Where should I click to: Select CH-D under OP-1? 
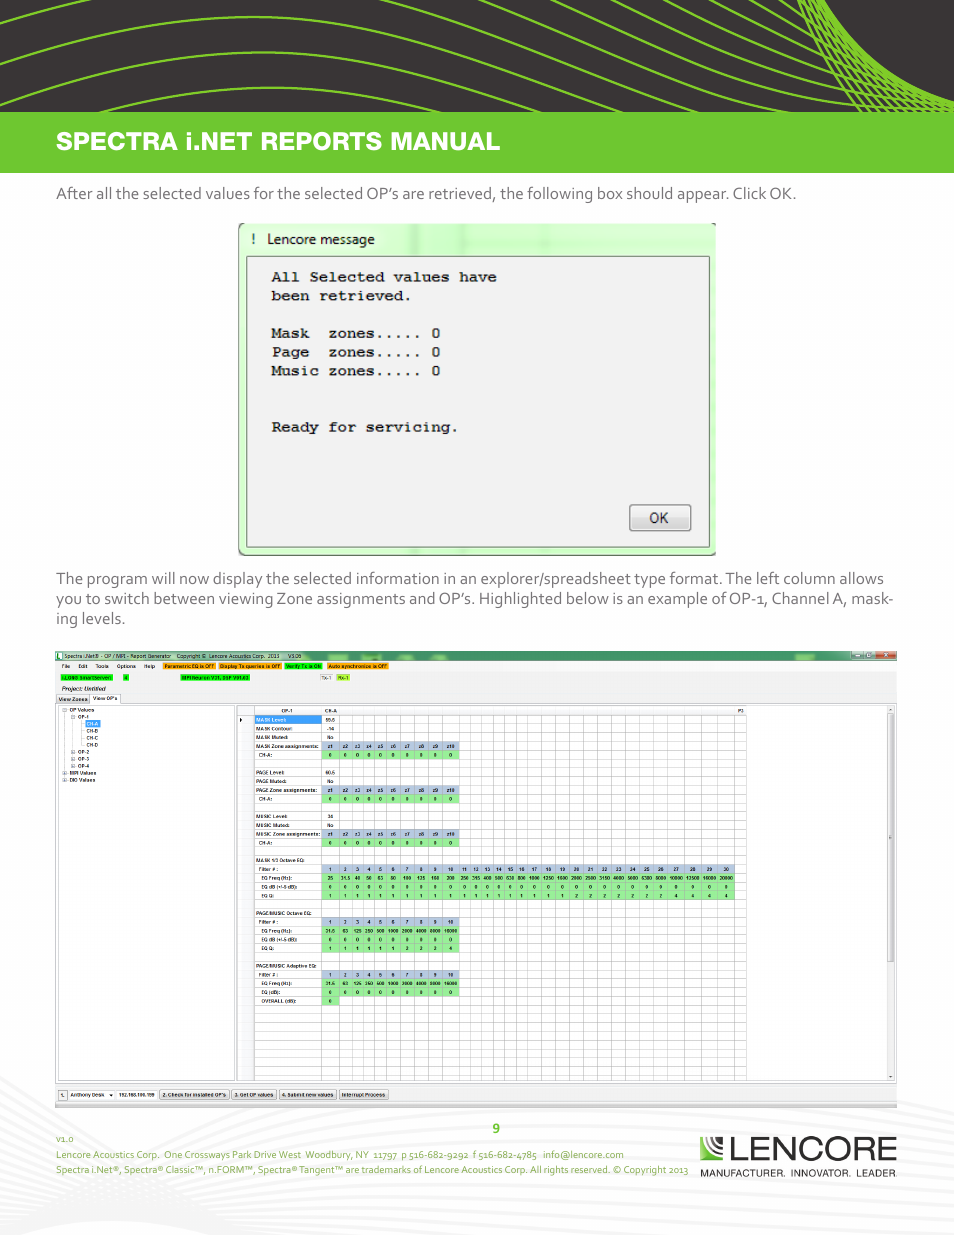point(92,745)
